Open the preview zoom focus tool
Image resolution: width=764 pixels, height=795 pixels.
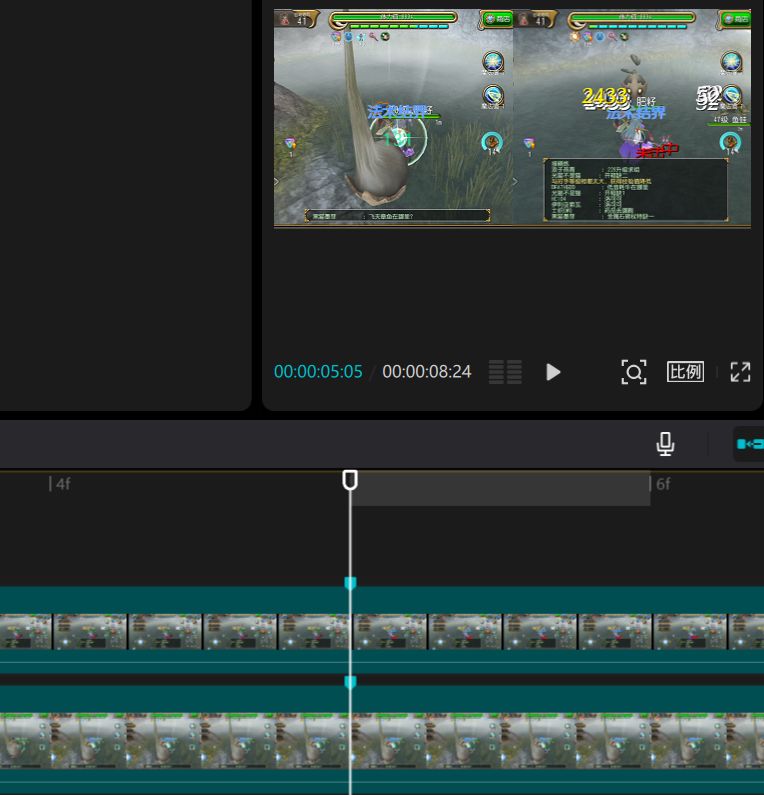point(634,372)
